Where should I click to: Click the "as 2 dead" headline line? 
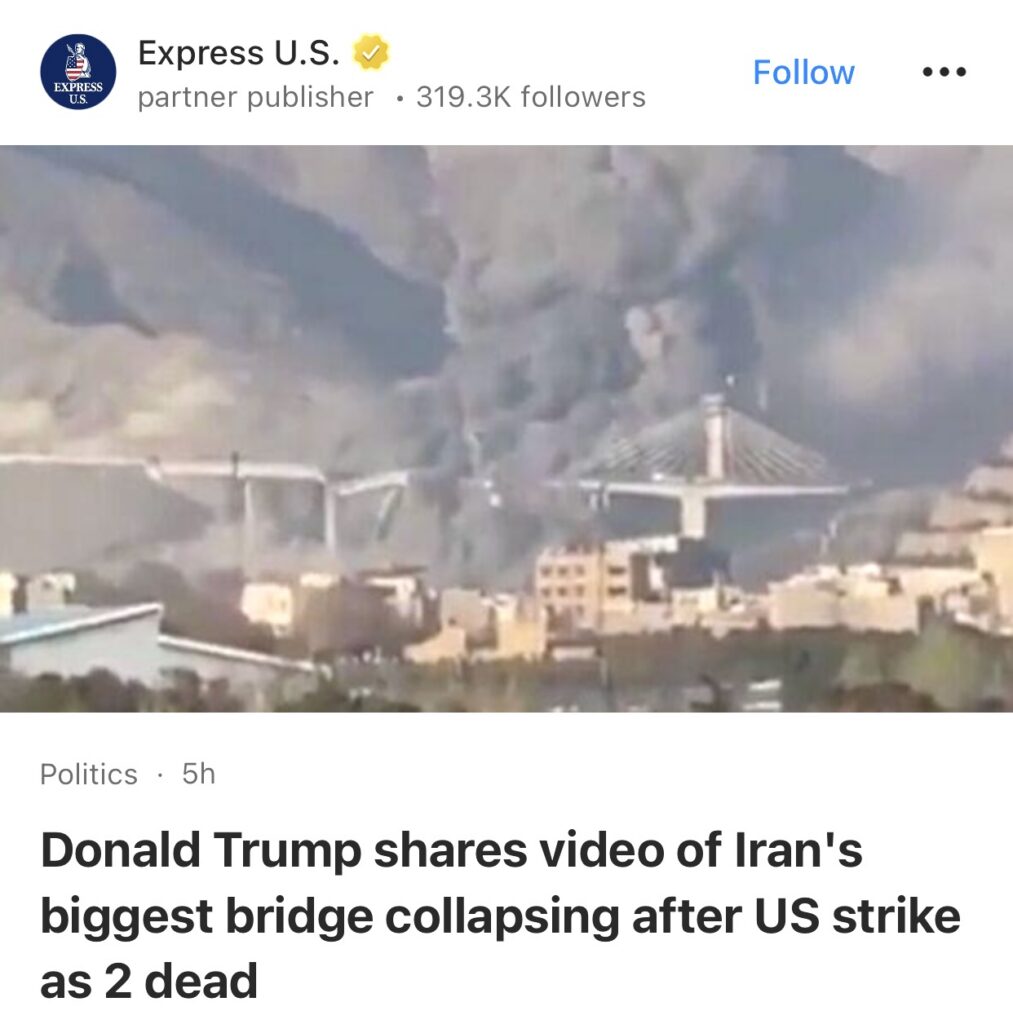tap(149, 981)
